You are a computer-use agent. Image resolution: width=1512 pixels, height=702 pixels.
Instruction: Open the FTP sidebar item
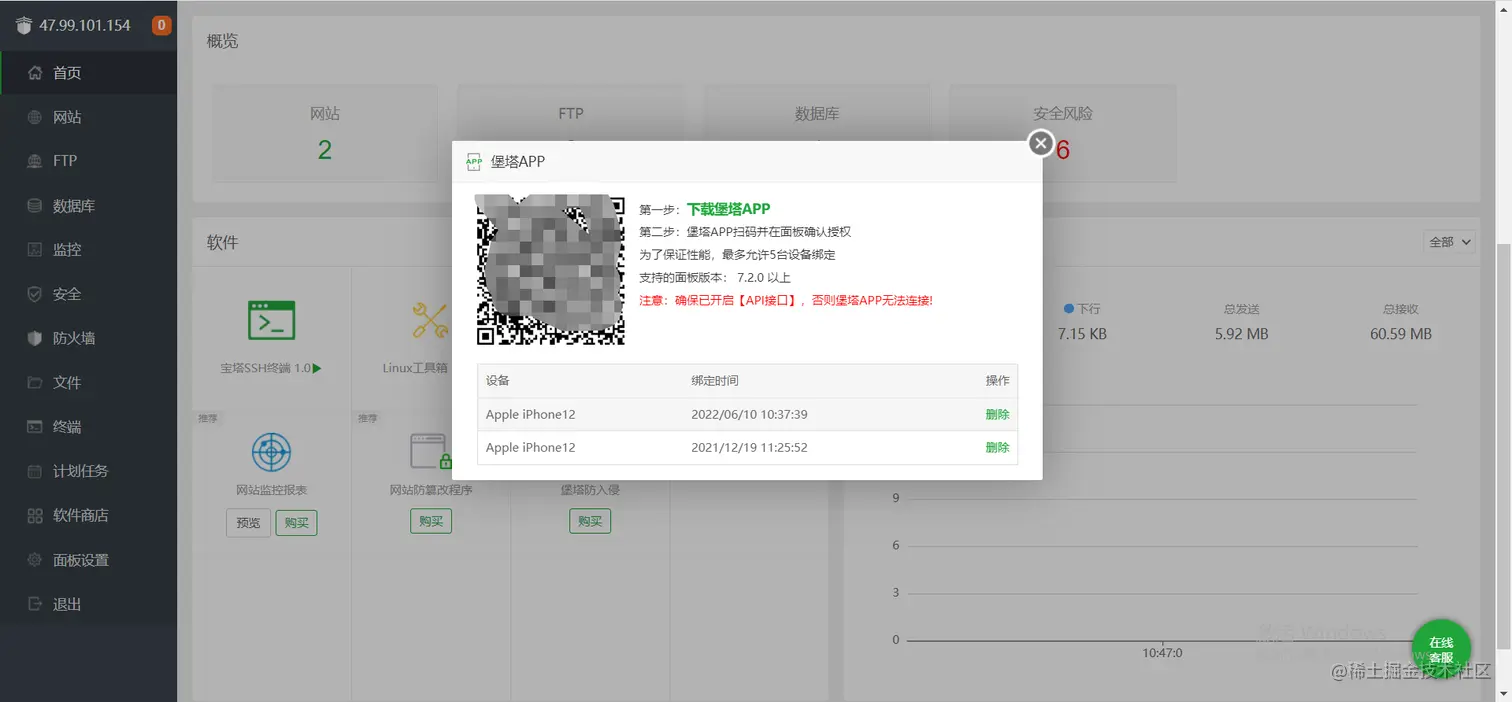[x=88, y=161]
